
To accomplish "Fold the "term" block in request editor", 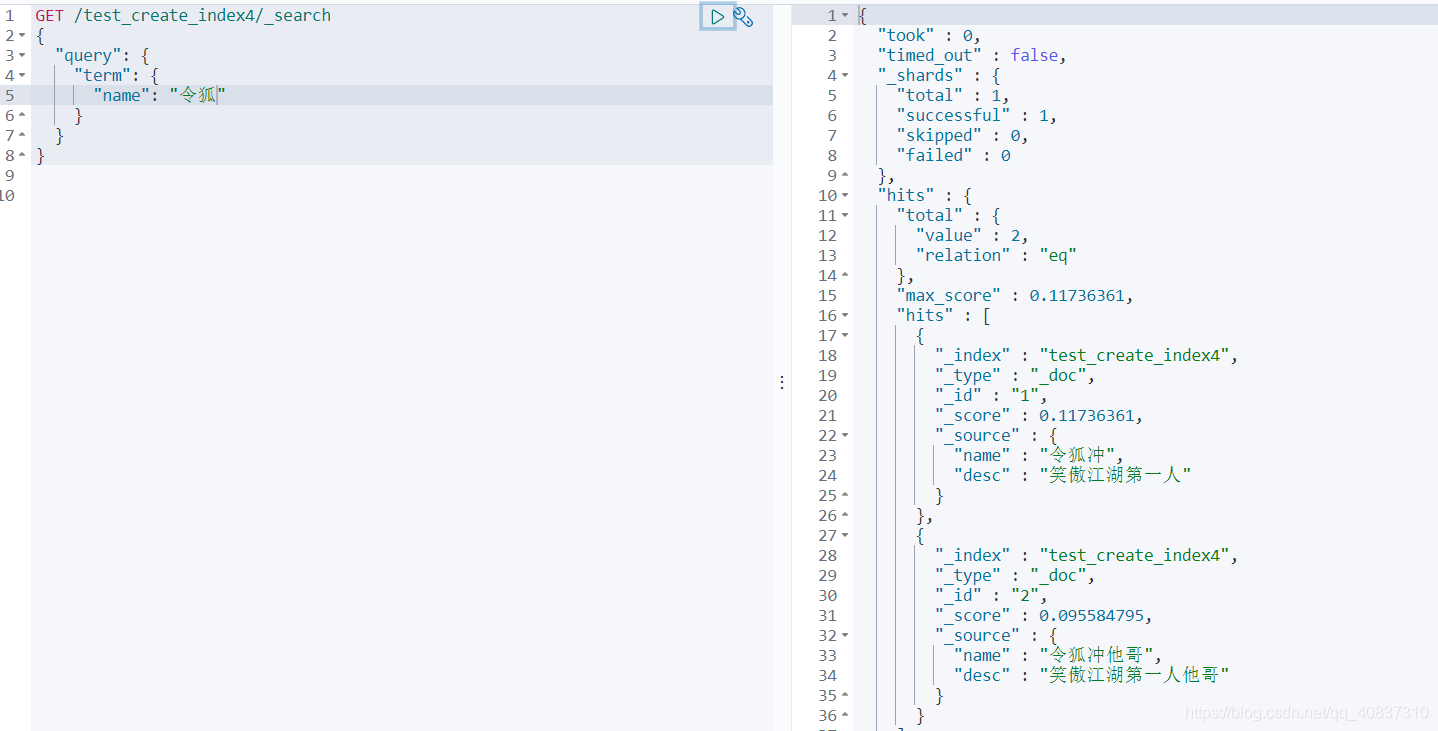I will (x=22, y=76).
